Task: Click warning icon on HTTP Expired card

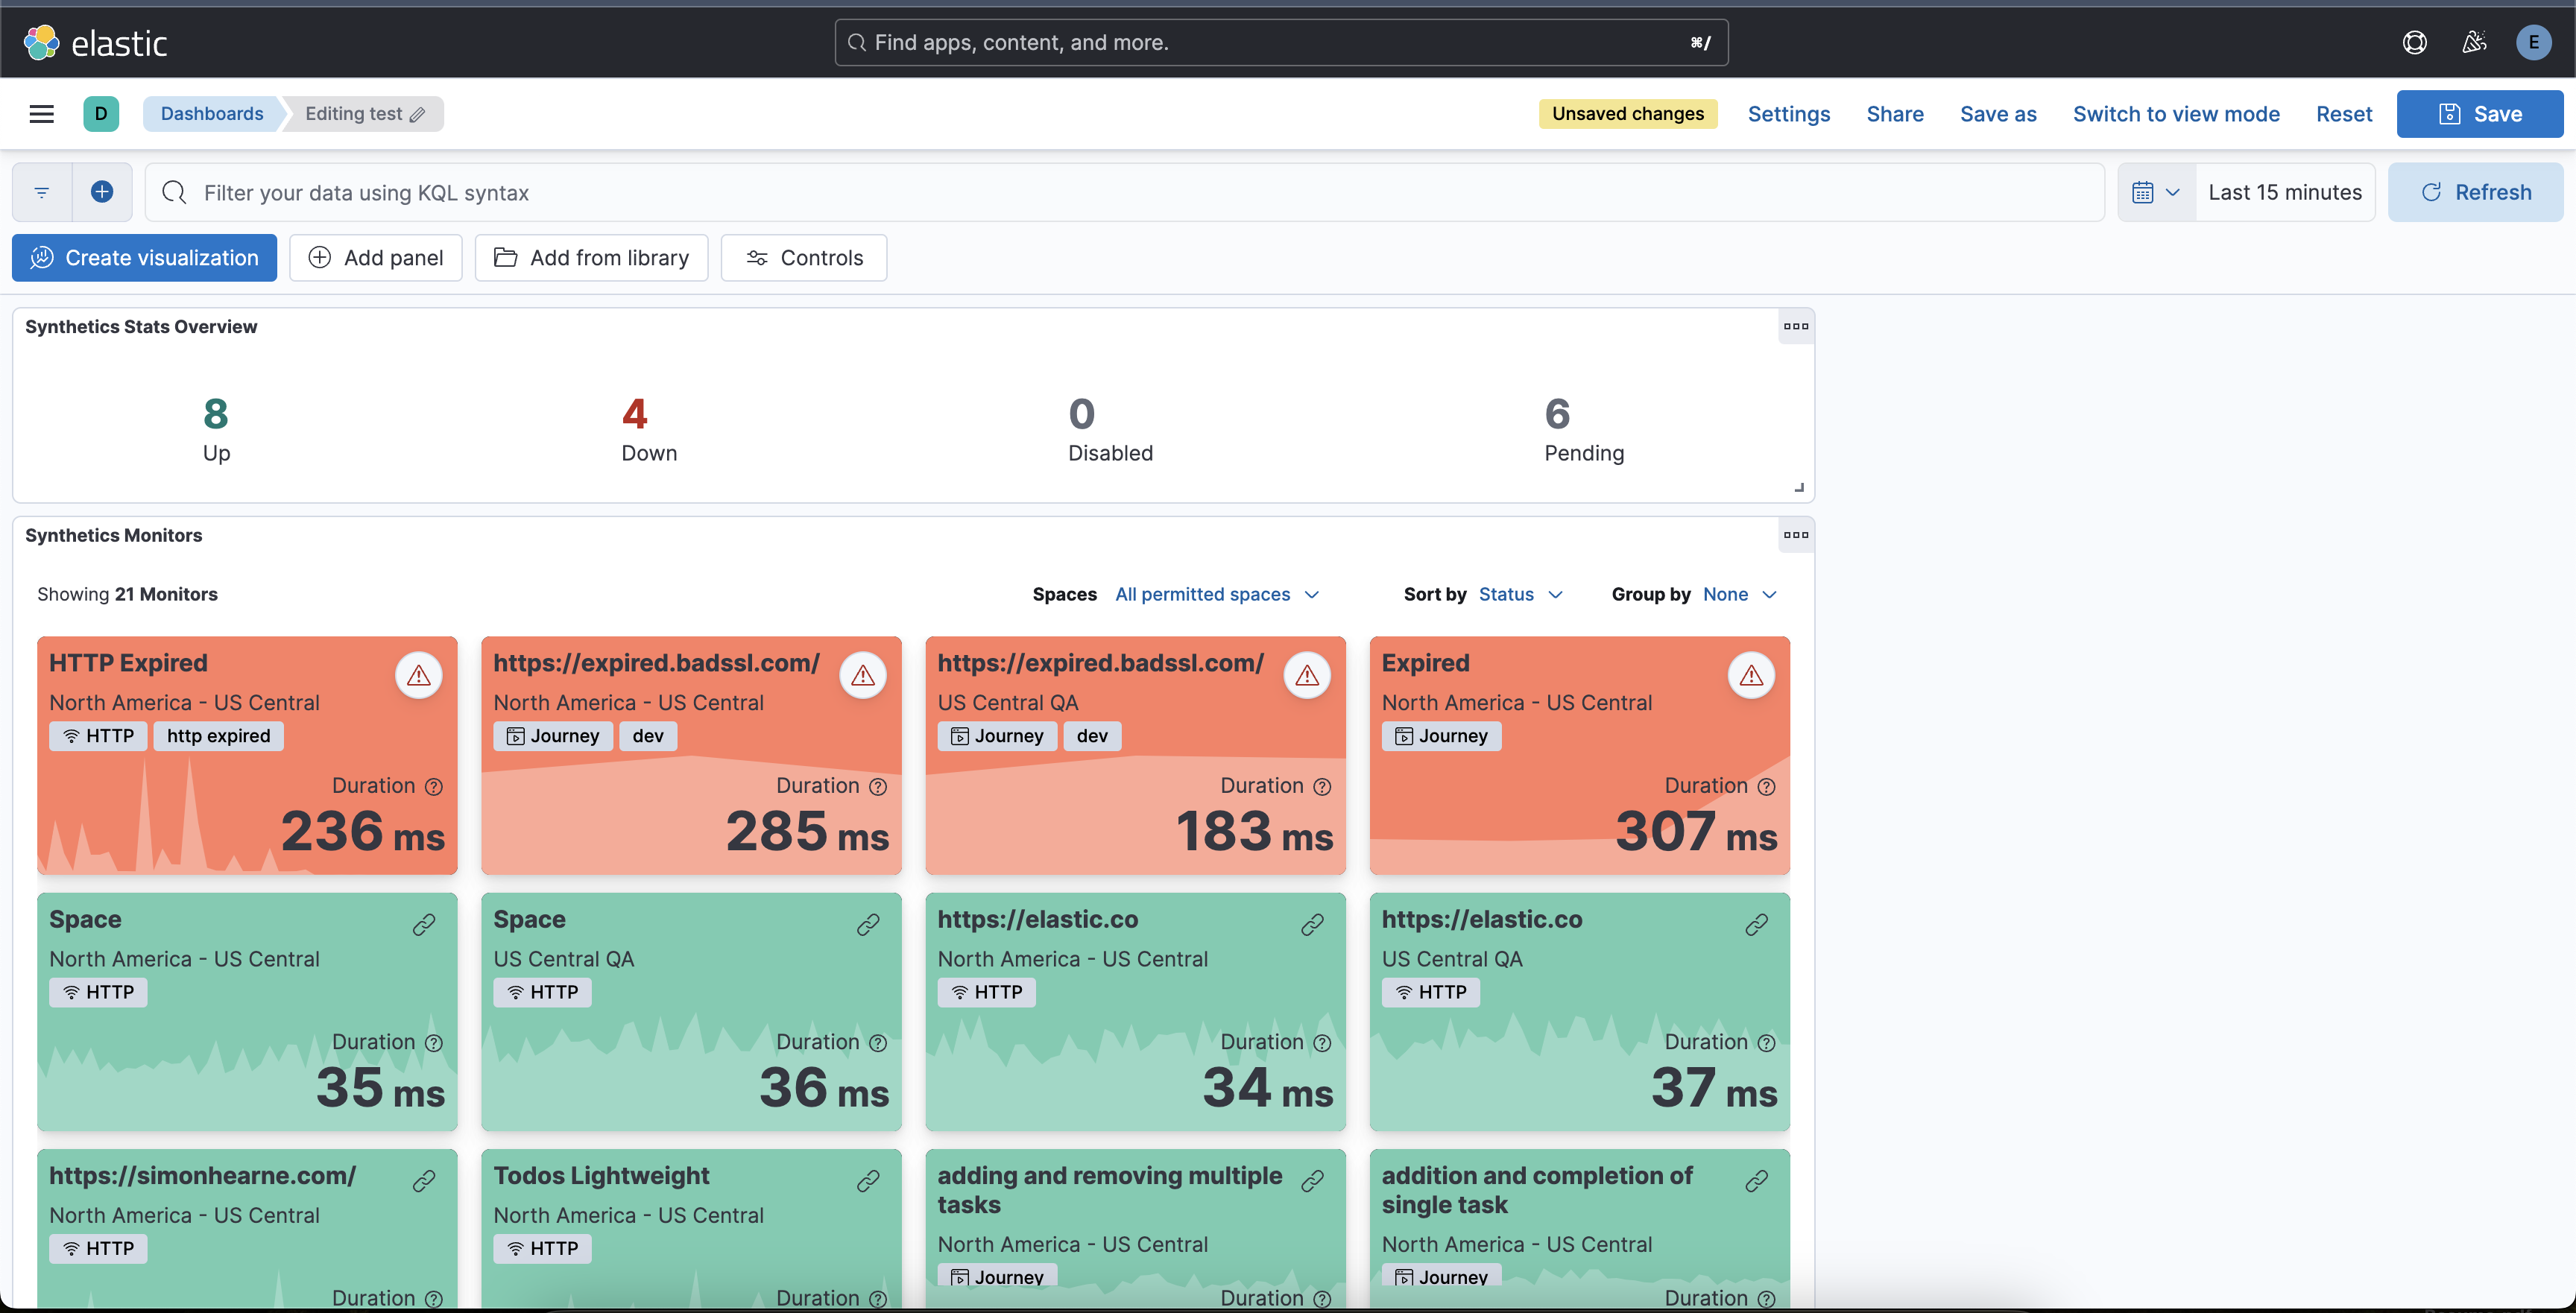Action: (419, 676)
